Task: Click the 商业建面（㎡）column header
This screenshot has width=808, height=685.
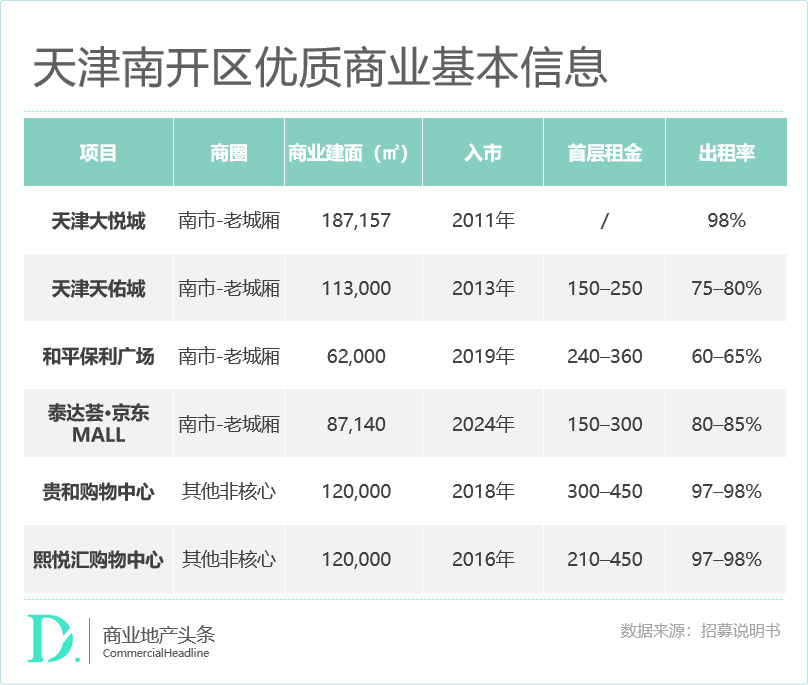Action: [353, 153]
